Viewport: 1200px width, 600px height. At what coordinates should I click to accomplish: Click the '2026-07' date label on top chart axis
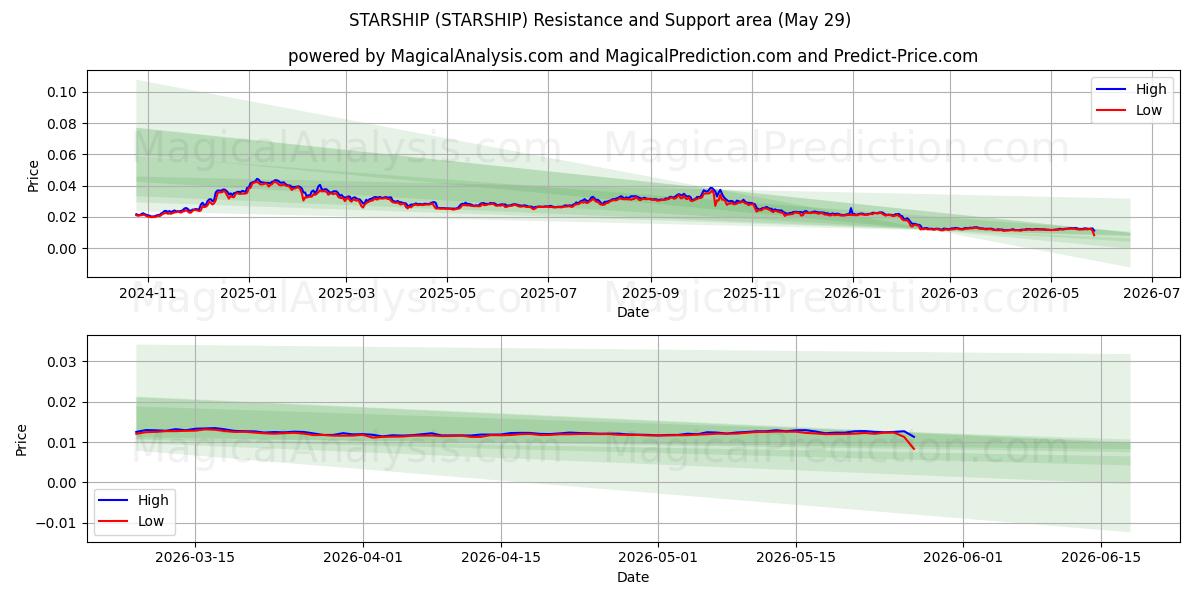(1152, 294)
